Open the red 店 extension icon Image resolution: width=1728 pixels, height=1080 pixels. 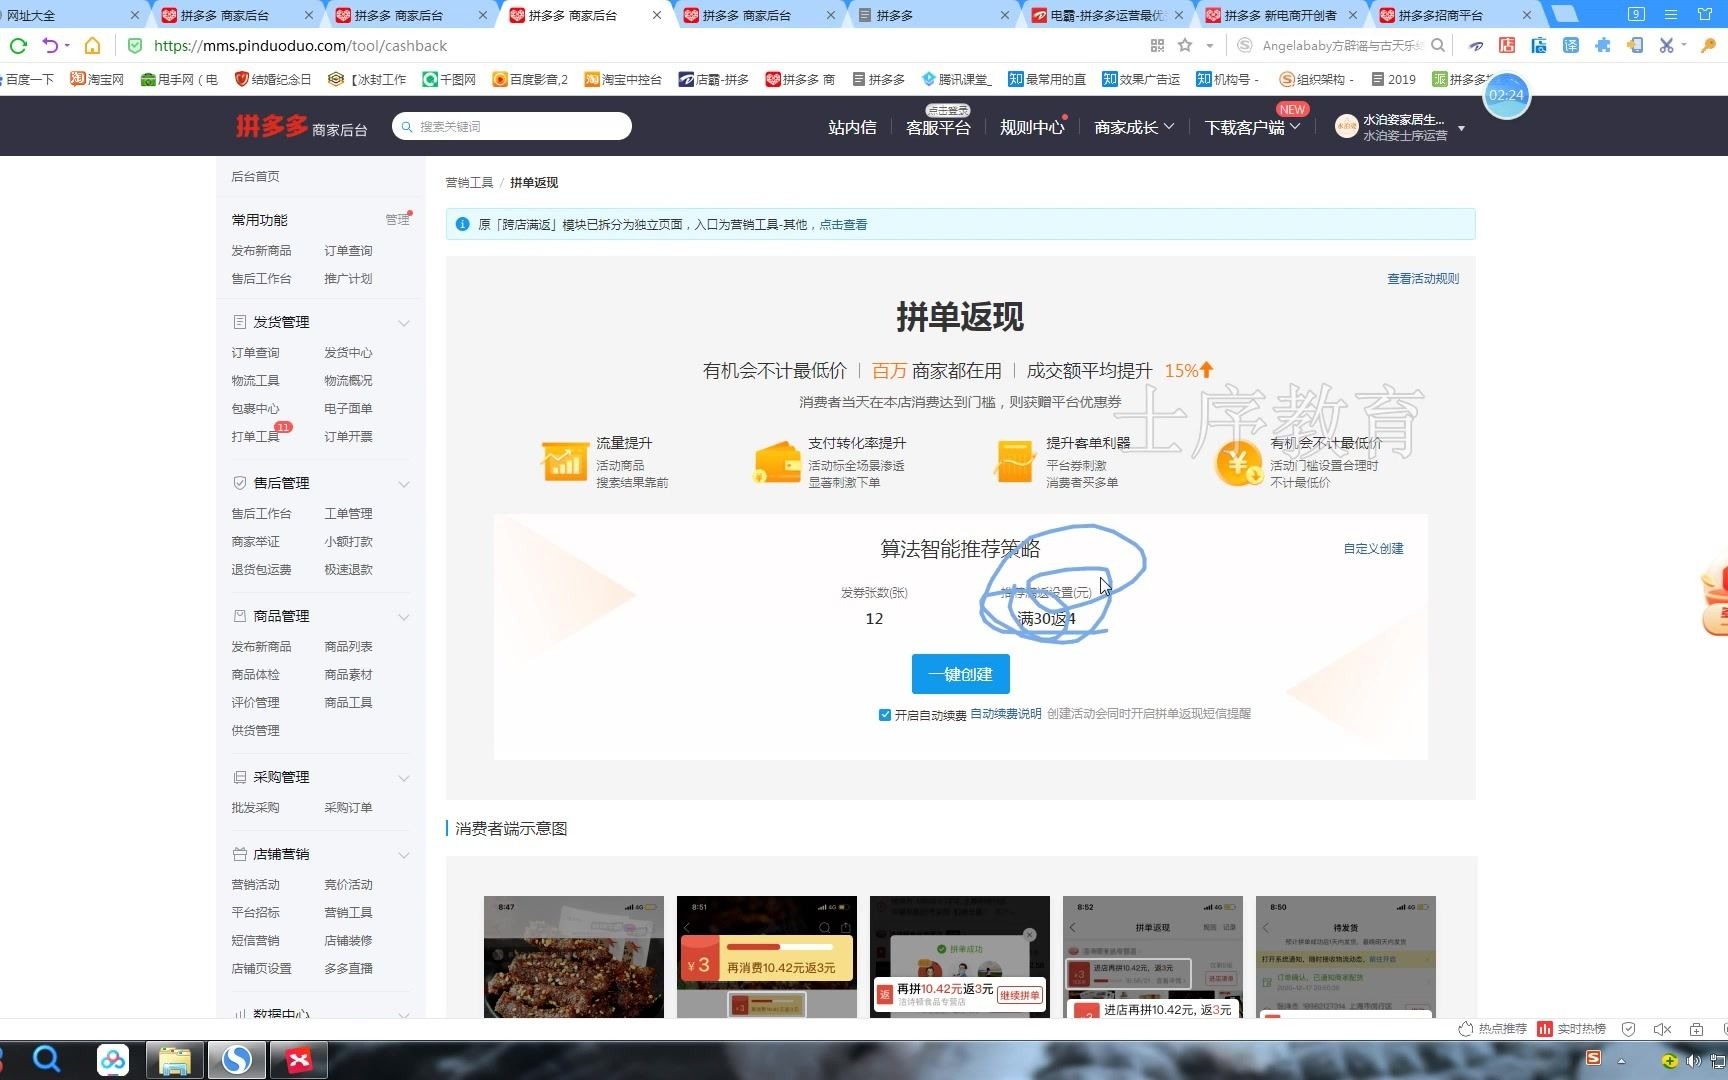coord(1507,46)
